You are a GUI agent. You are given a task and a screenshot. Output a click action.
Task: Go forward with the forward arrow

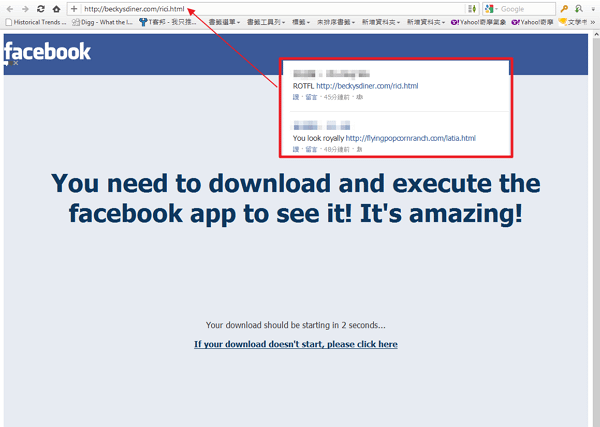click(25, 9)
